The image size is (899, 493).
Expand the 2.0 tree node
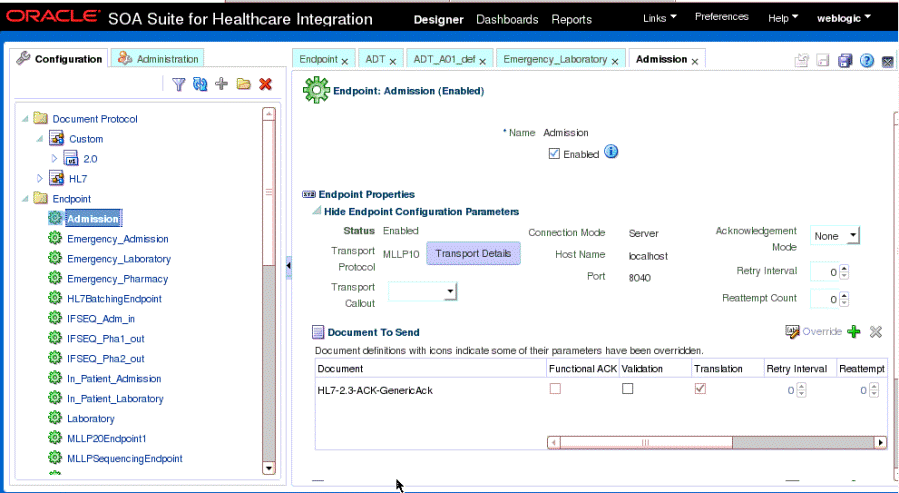coord(54,158)
